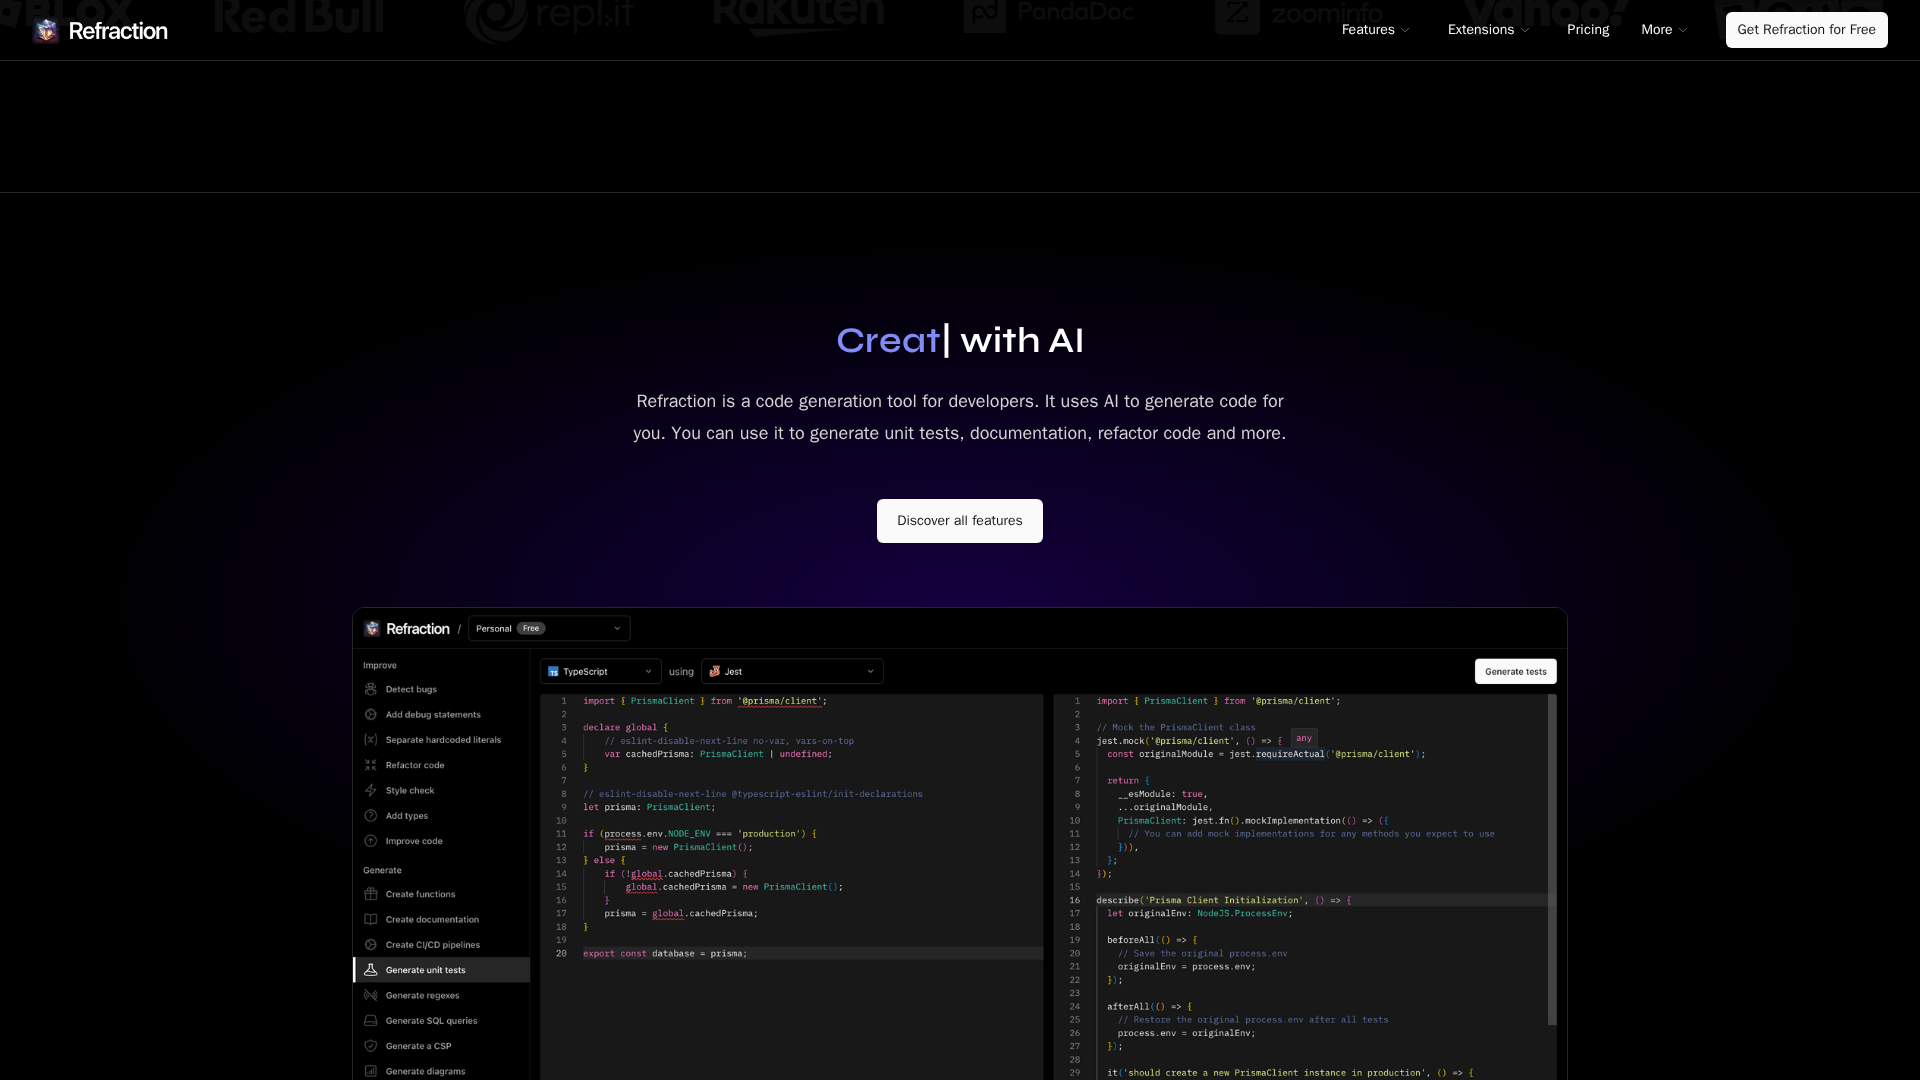This screenshot has height=1080, width=1920.
Task: Open the Jest framework dropdown
Action: coord(792,672)
